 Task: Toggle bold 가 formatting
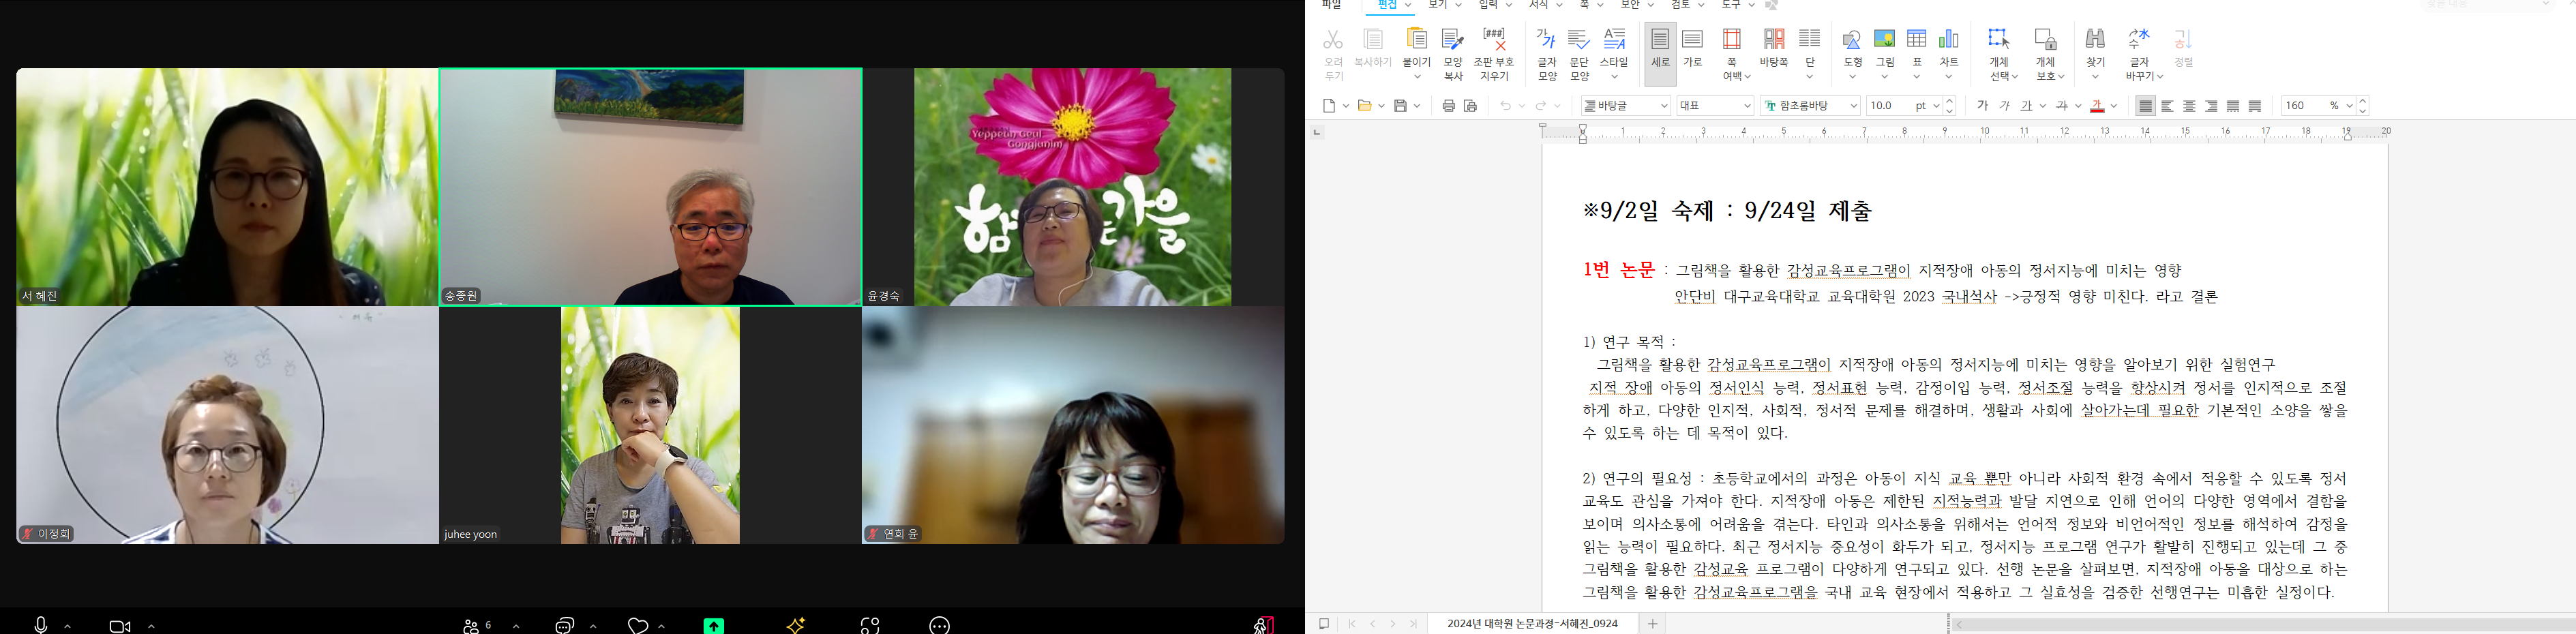pos(1982,105)
